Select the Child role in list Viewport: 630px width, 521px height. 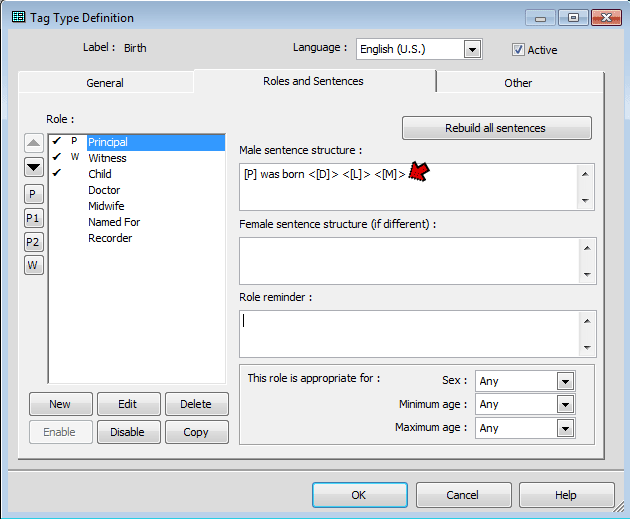point(100,174)
